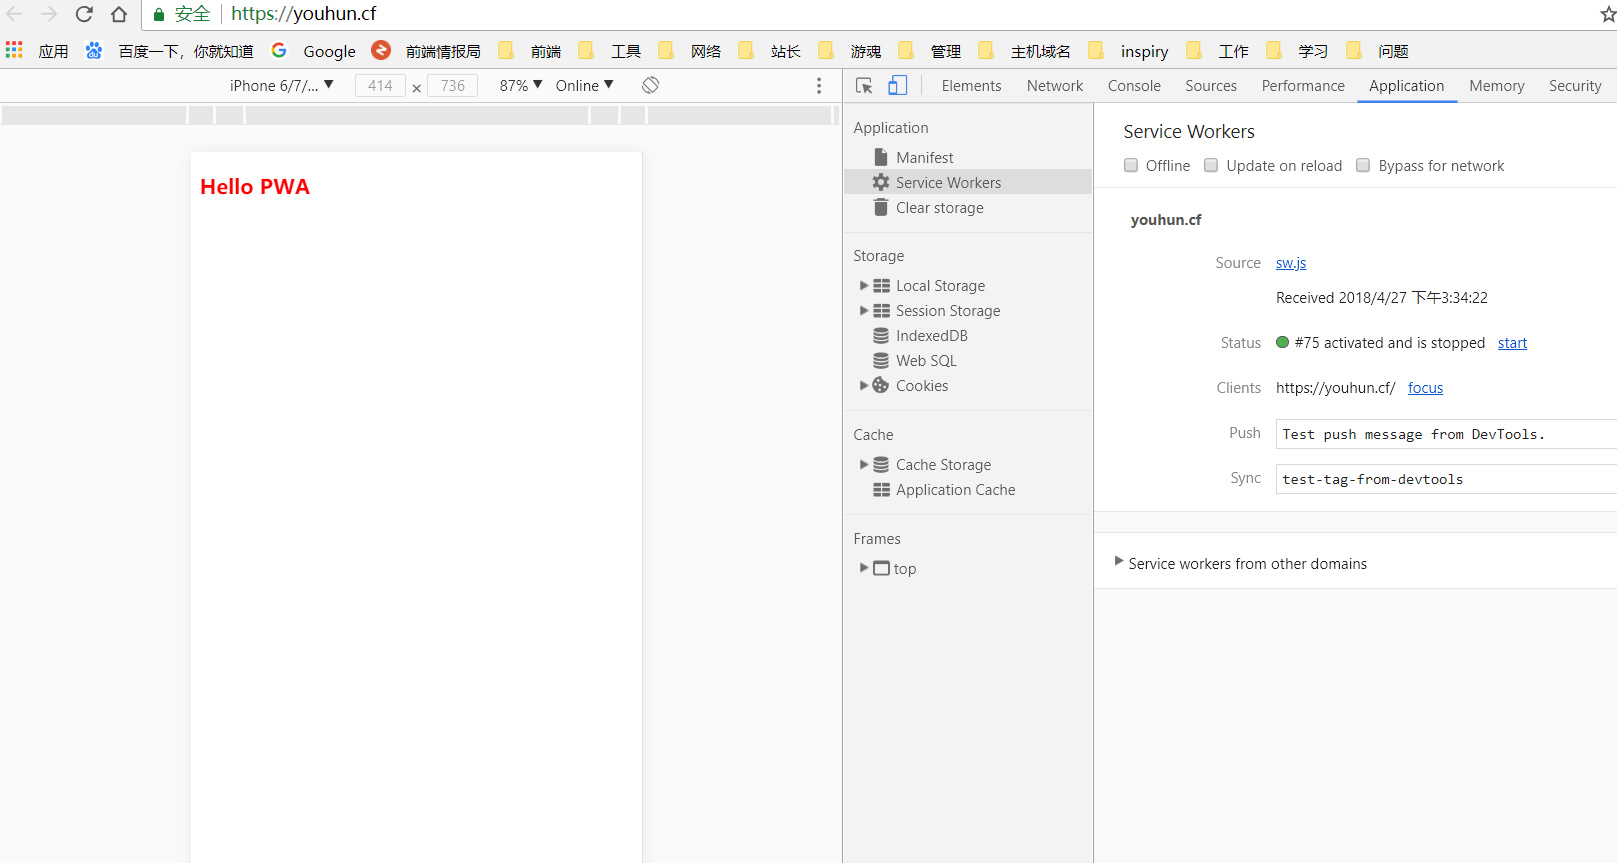
Task: Click the rotate screen orientation icon
Action: (650, 85)
